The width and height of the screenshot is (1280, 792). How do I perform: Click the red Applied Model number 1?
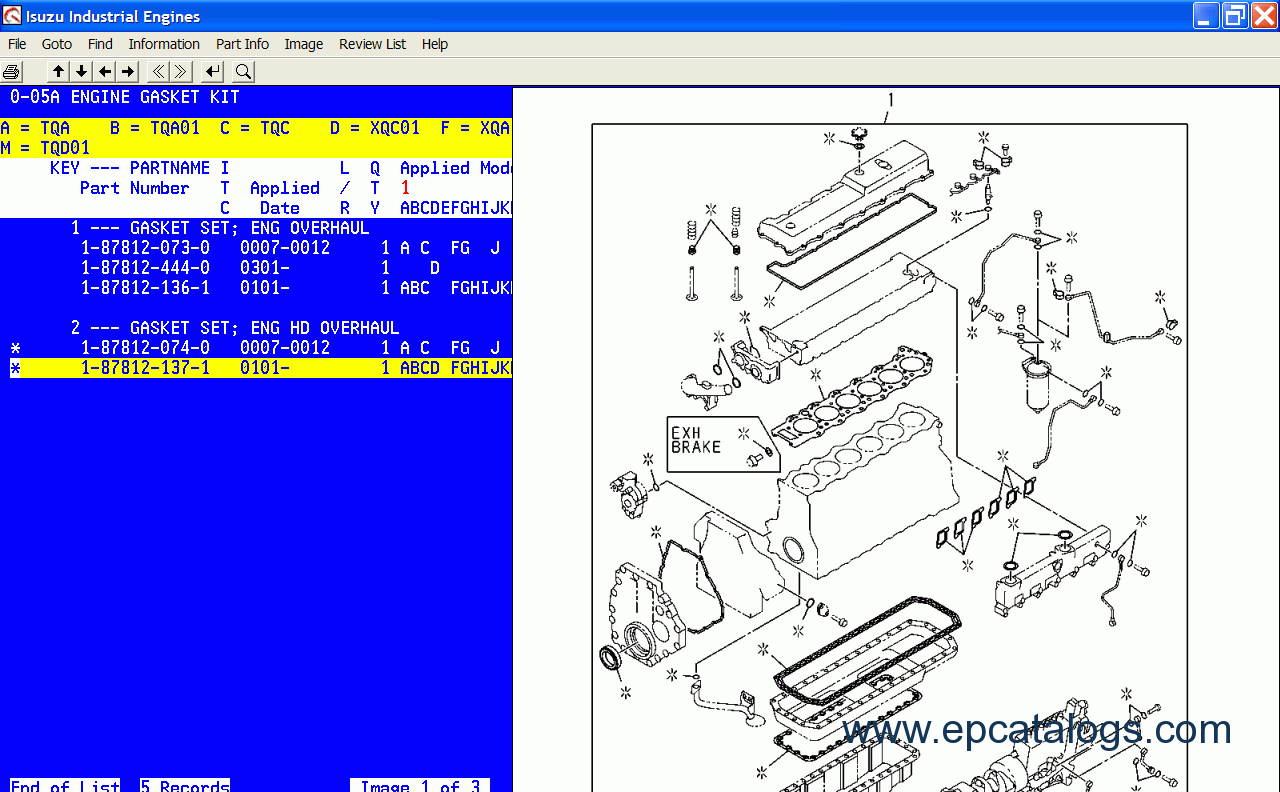405,188
